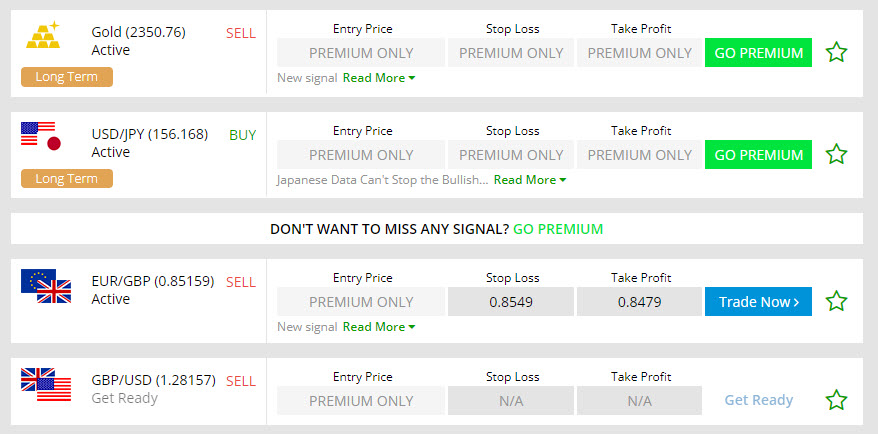Click the EUR/GBP flags icon
Image resolution: width=878 pixels, height=434 pixels.
click(x=46, y=286)
